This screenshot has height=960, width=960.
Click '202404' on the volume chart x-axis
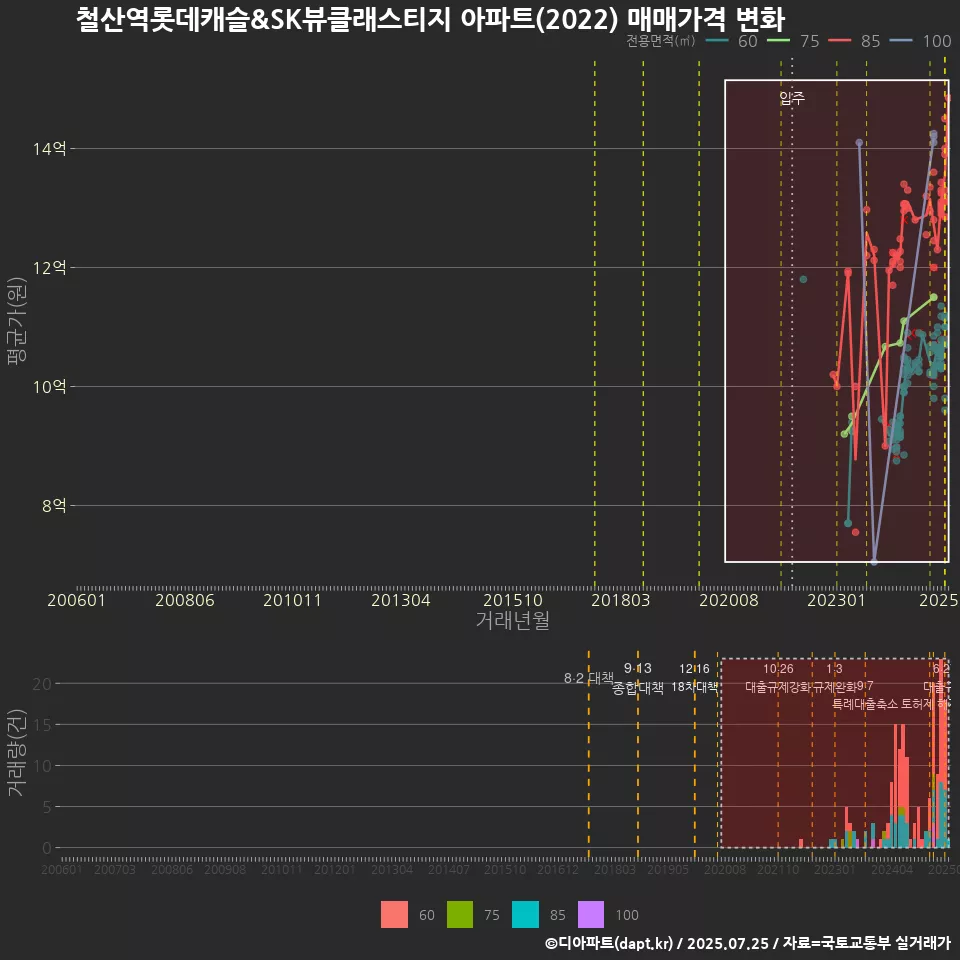892,869
